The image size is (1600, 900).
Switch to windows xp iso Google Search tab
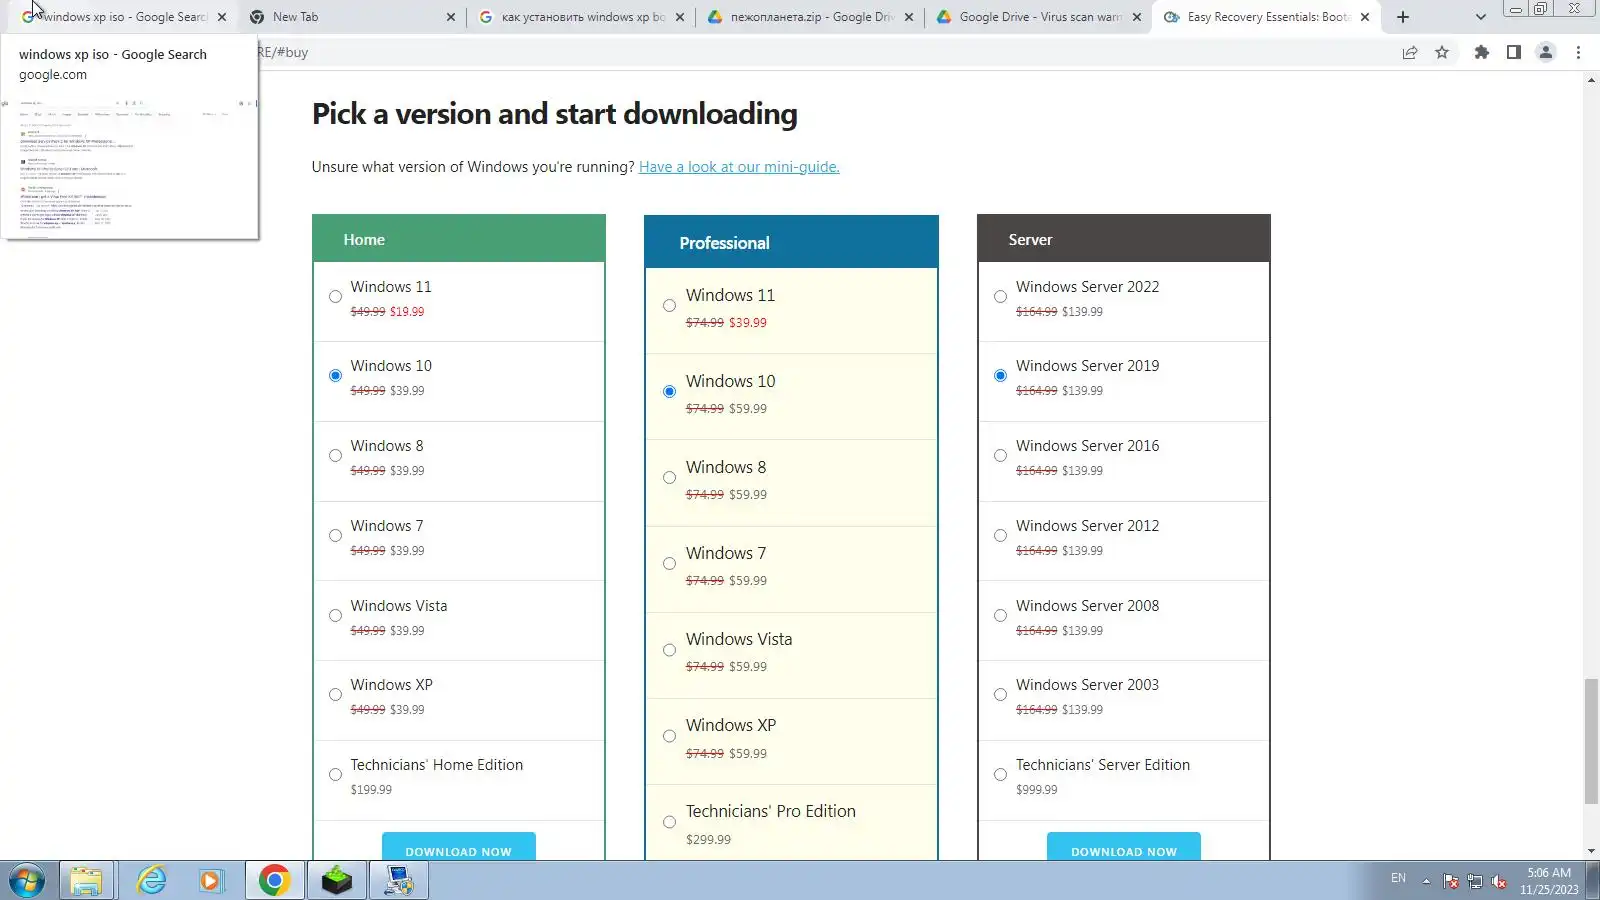124,17
